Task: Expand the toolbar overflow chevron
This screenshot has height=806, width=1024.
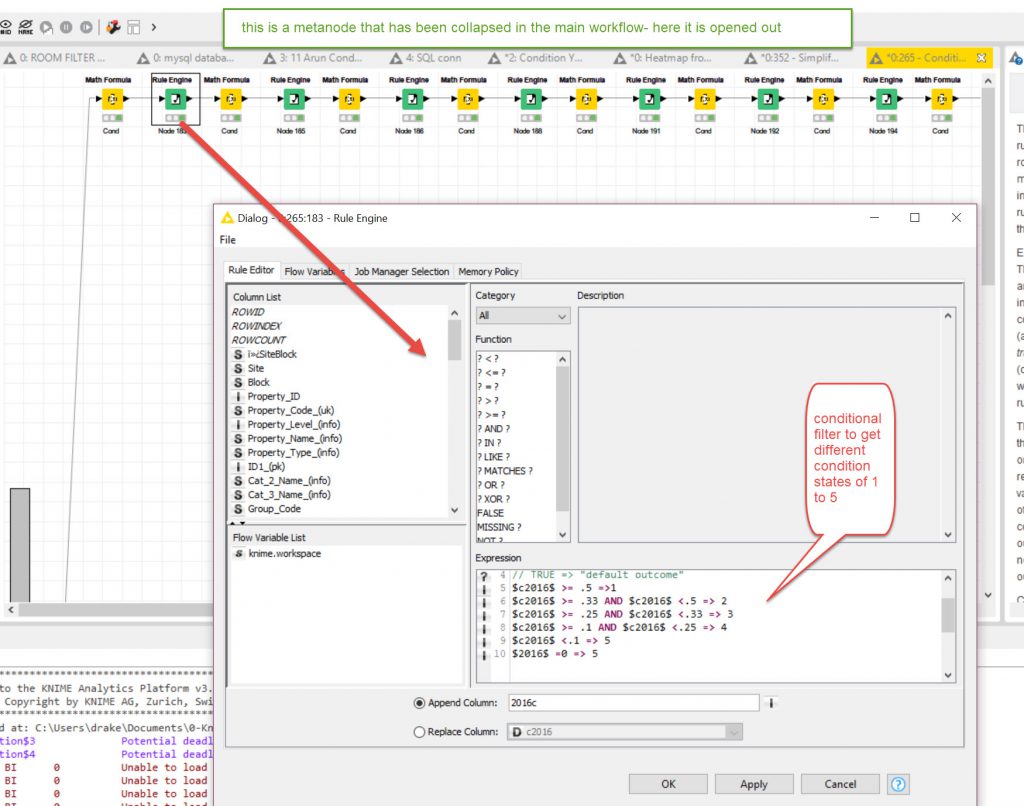Action: 153,27
